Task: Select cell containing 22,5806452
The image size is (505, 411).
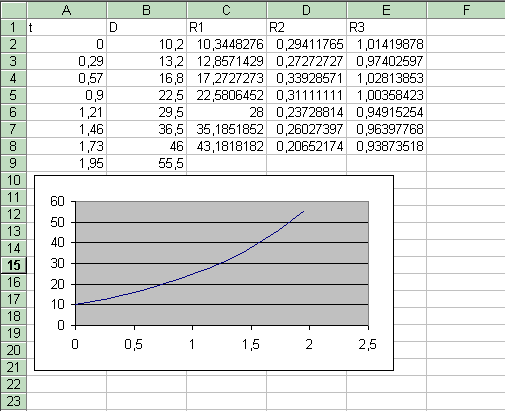Action: (x=227, y=95)
